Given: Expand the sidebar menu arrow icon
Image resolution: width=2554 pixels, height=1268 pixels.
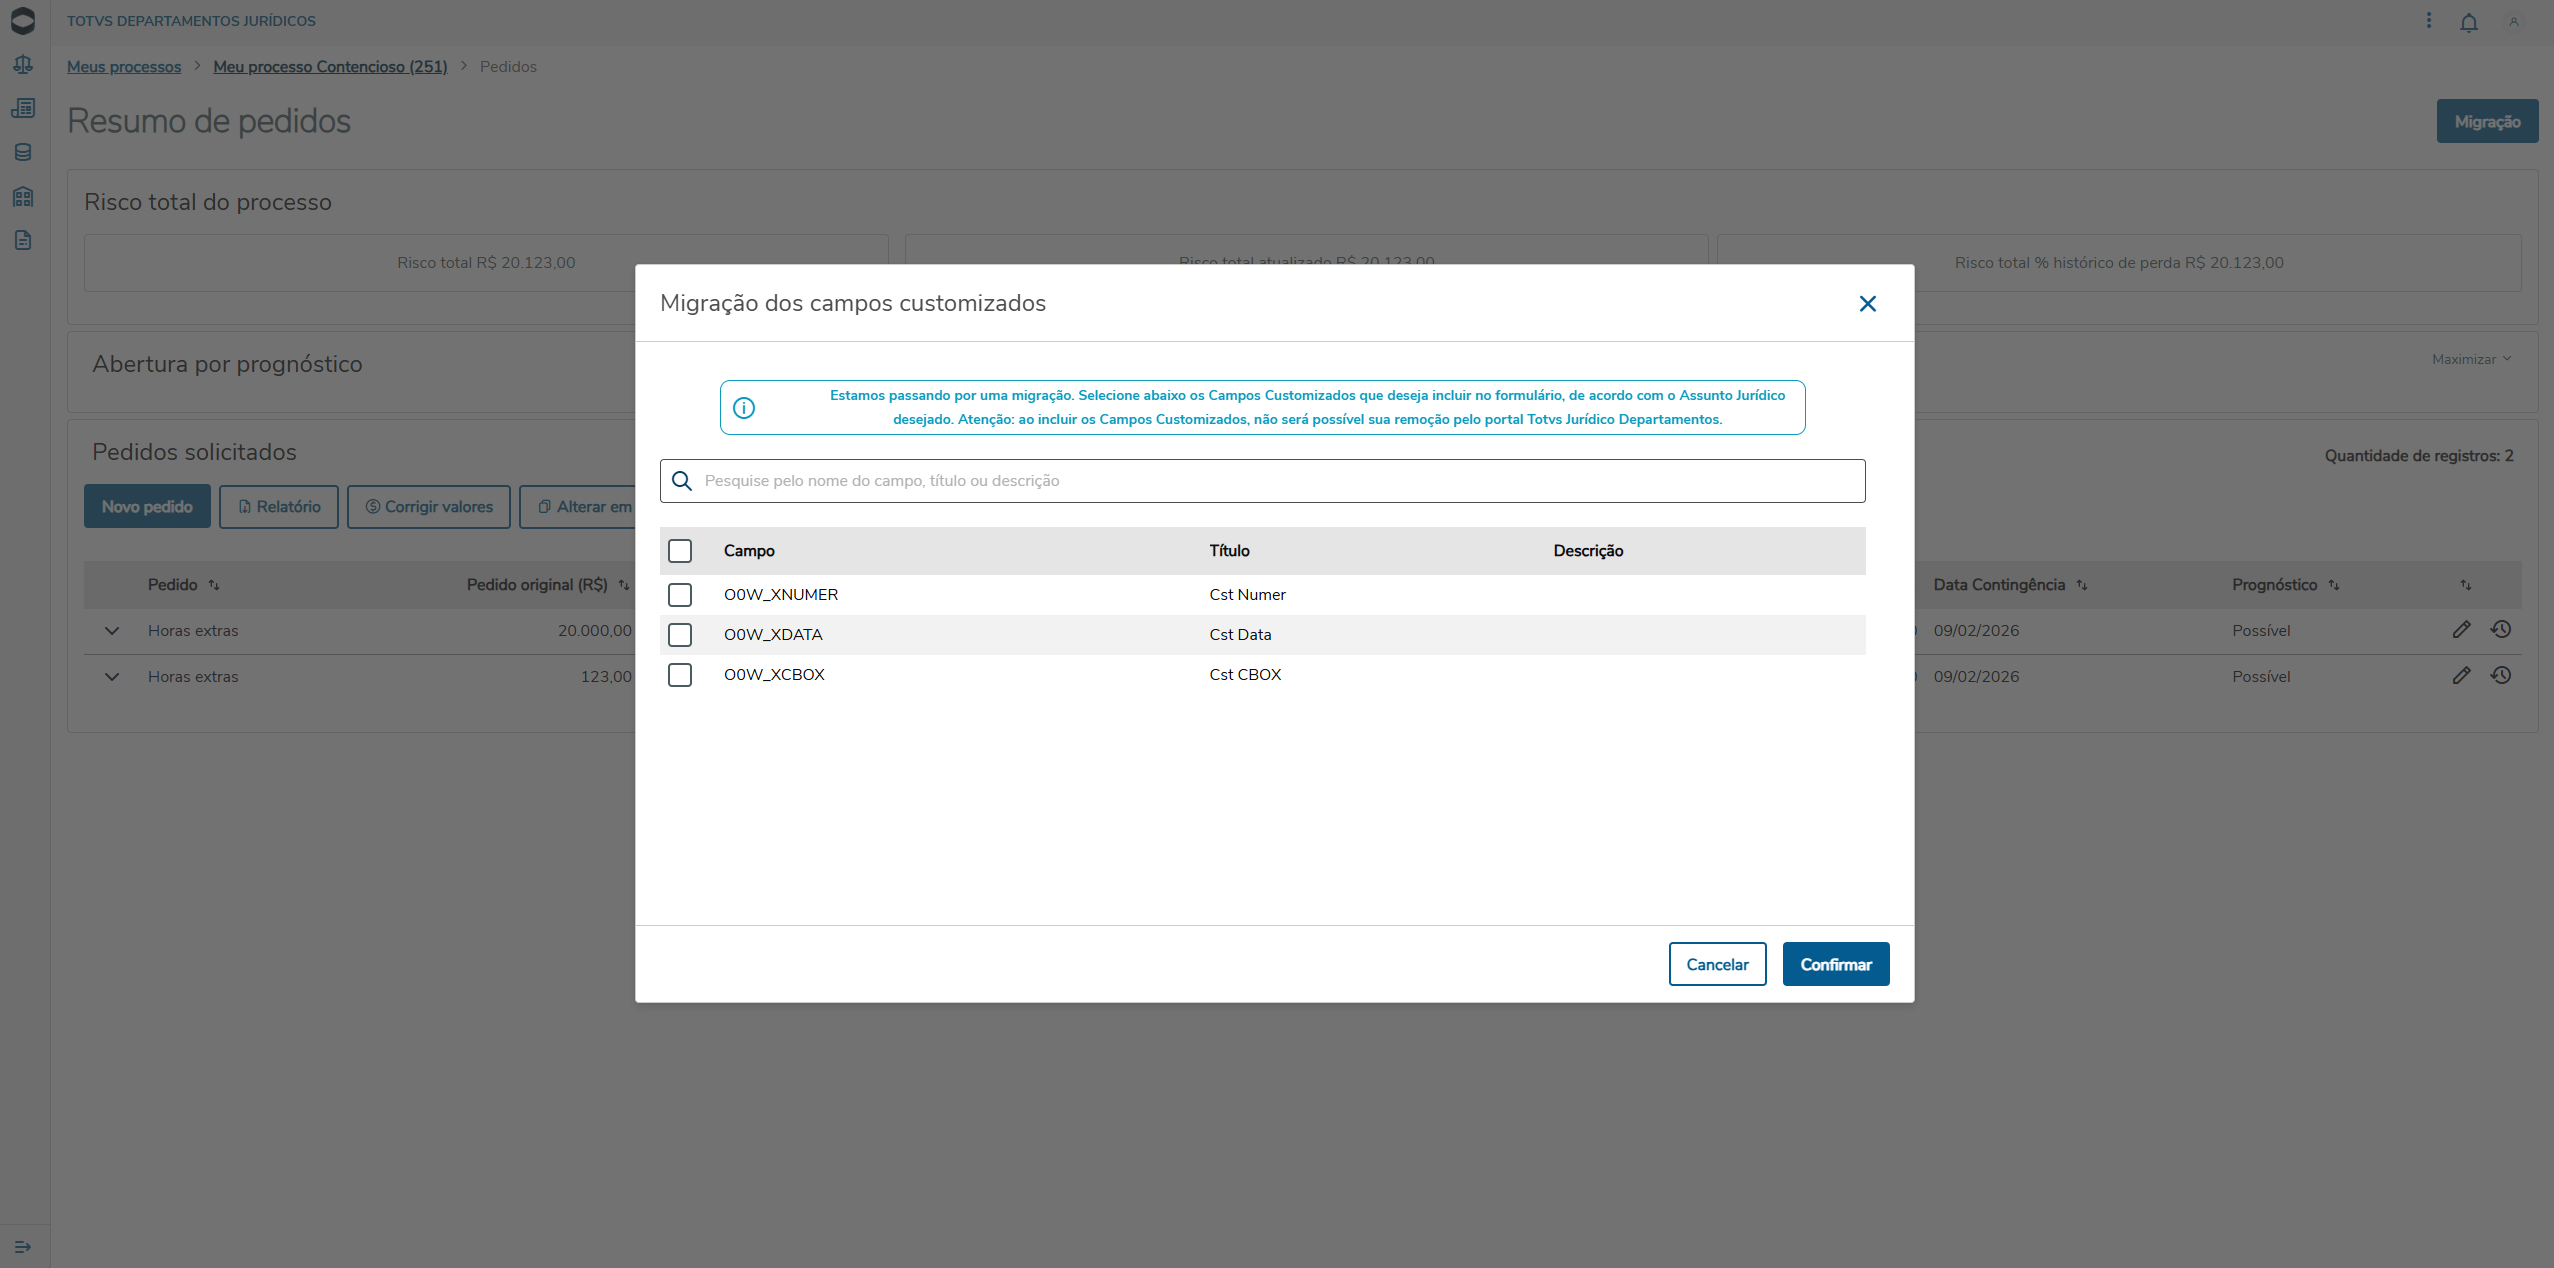Looking at the screenshot, I should point(23,1247).
